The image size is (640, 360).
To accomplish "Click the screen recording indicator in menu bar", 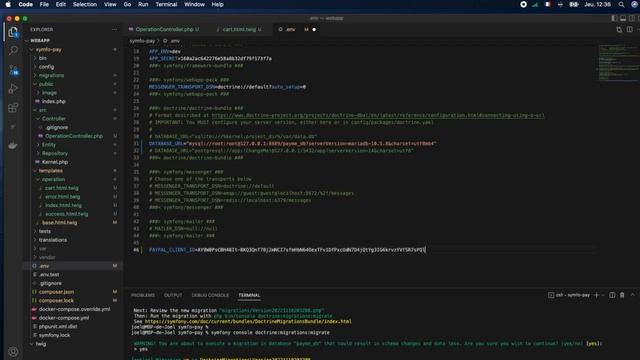I will [x=523, y=4].
